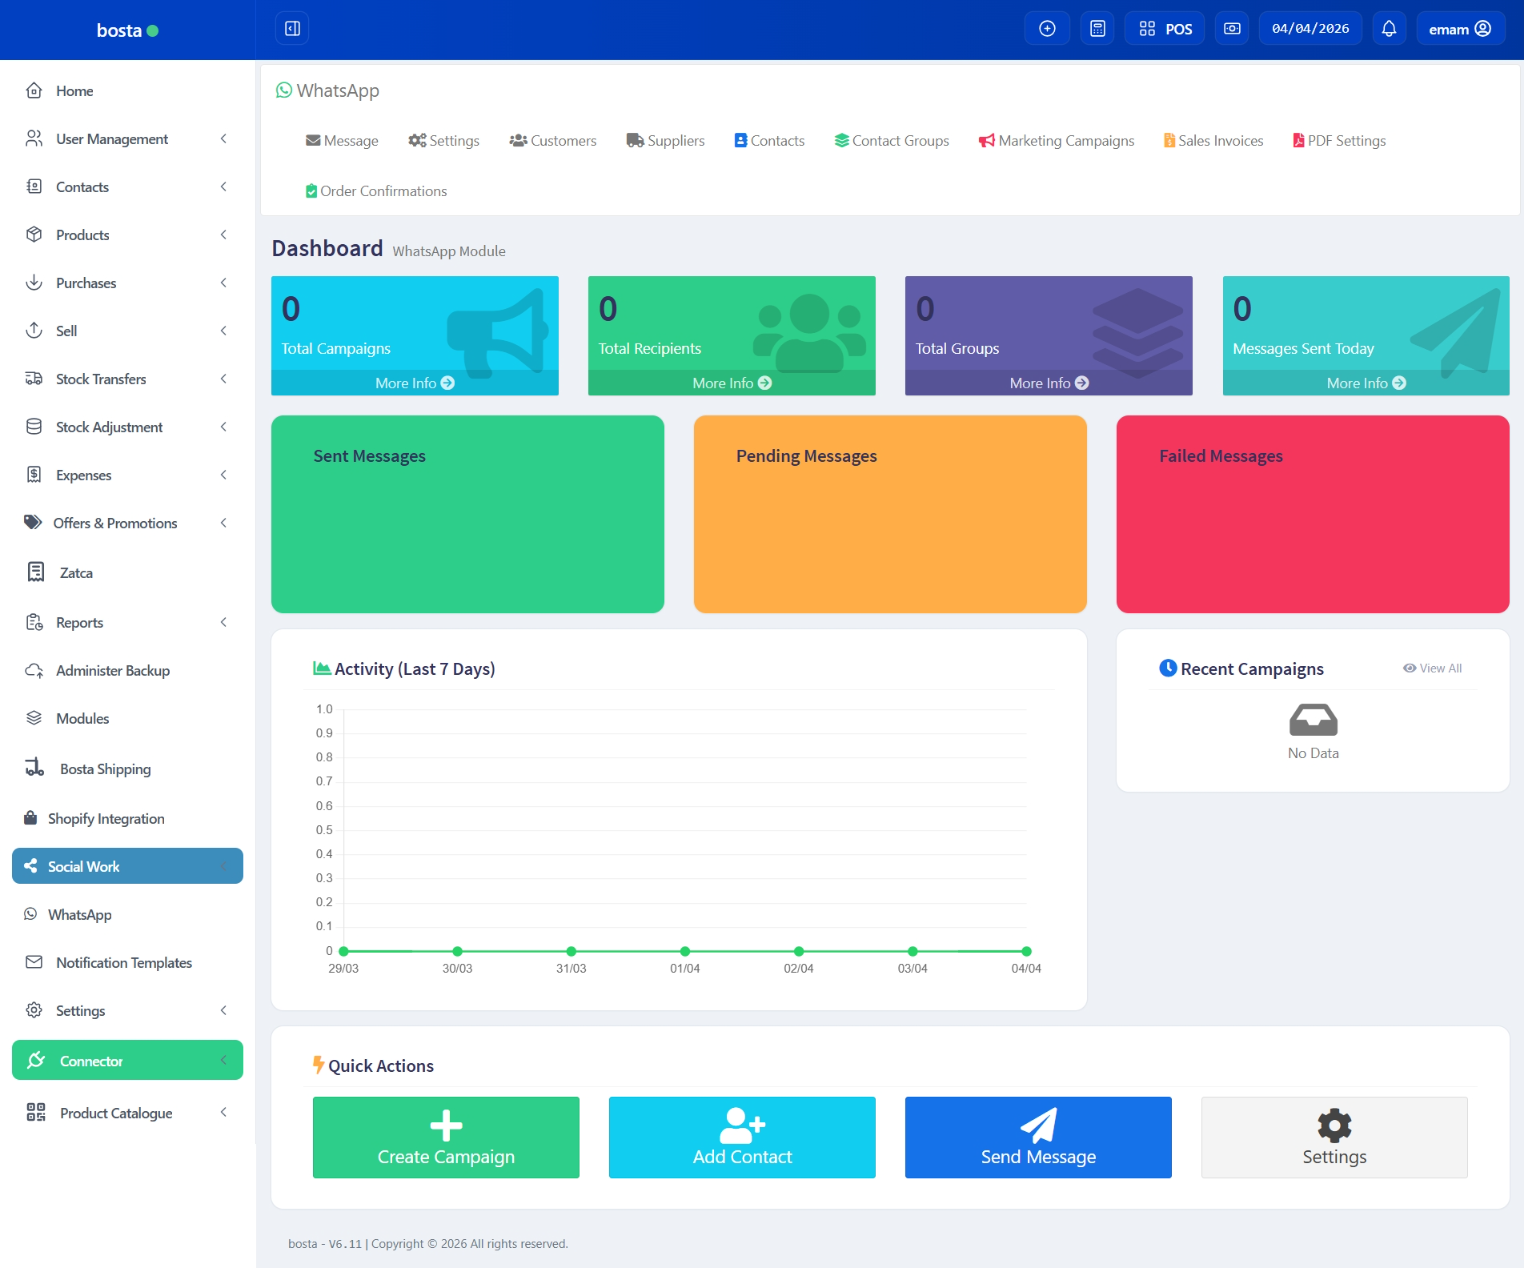The height and width of the screenshot is (1268, 1524).
Task: Switch to Contact Groups tab
Action: (891, 141)
